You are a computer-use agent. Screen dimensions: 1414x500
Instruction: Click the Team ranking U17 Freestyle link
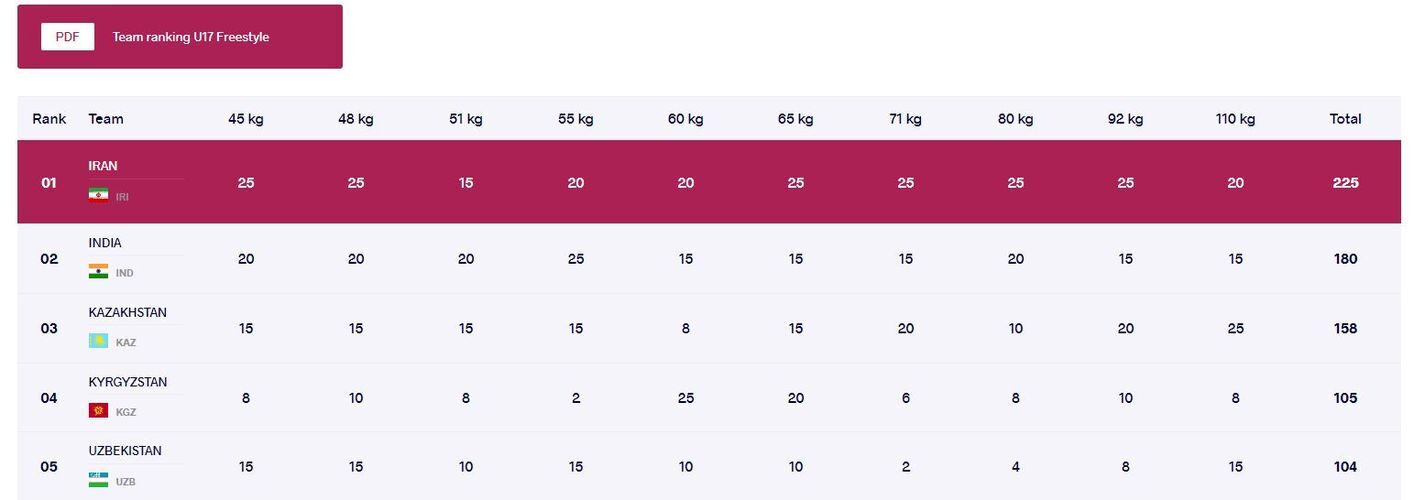(x=191, y=37)
